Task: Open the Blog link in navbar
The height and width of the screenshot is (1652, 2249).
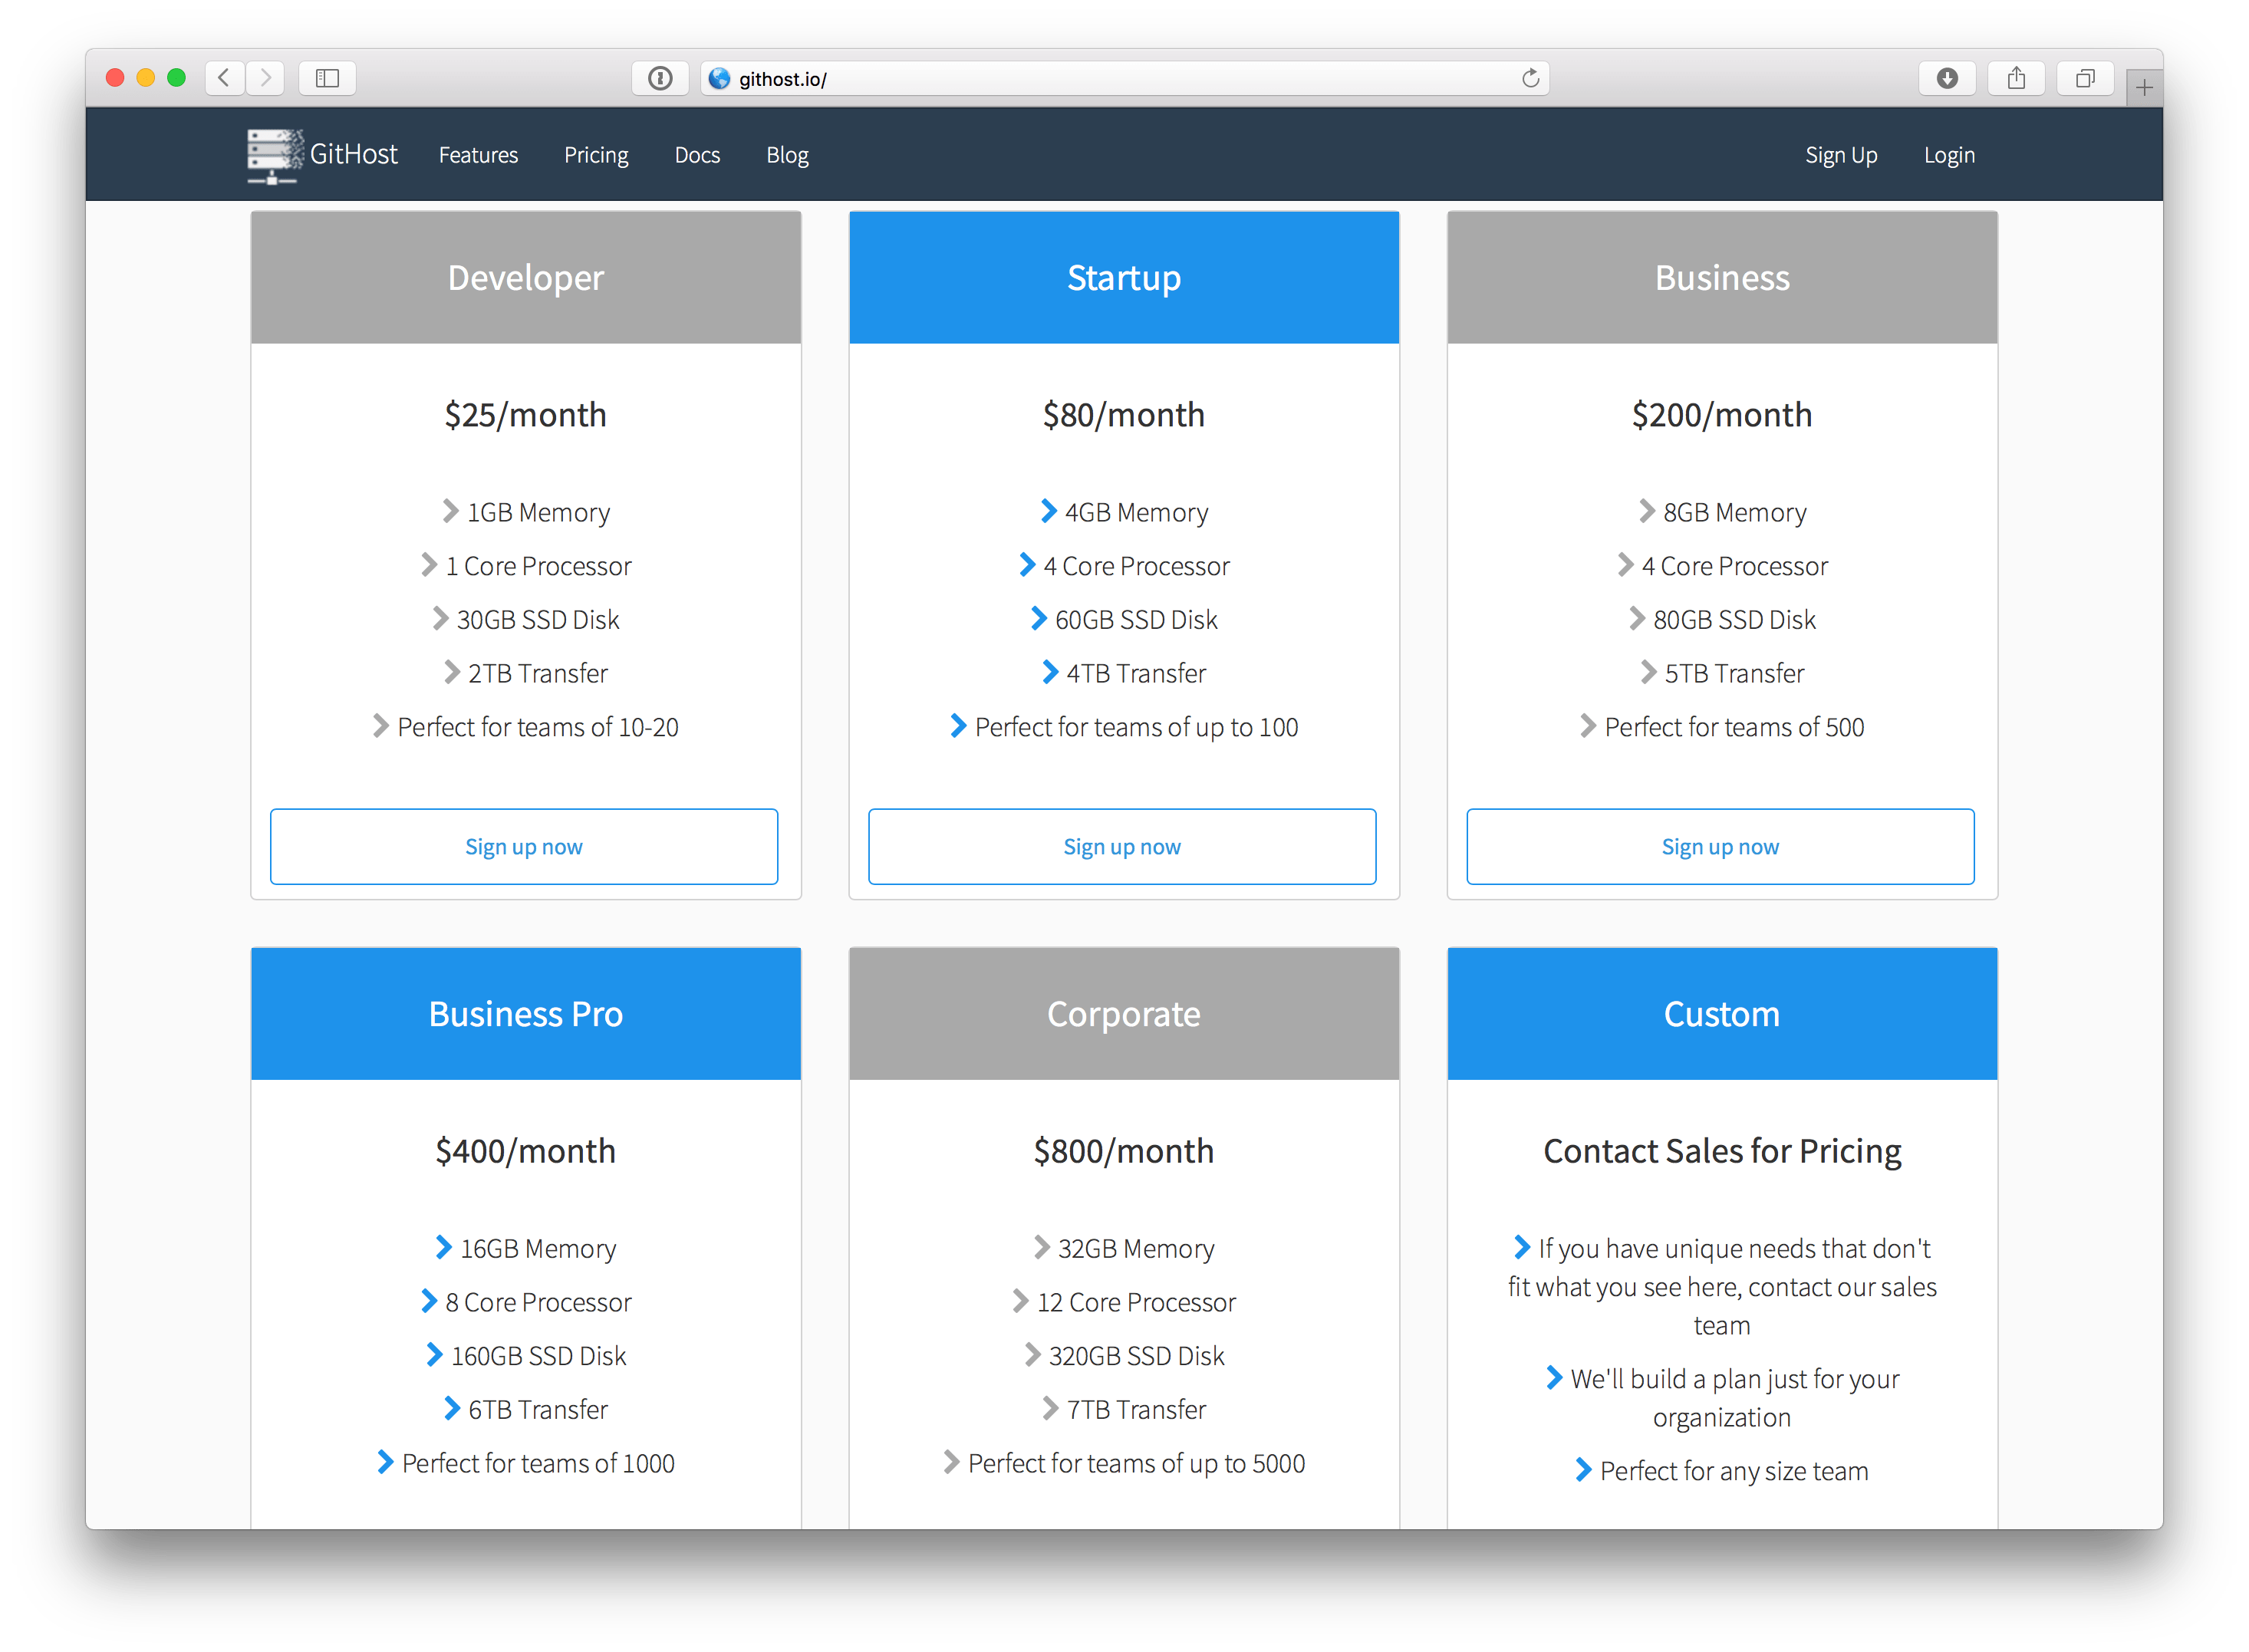Action: click(787, 155)
